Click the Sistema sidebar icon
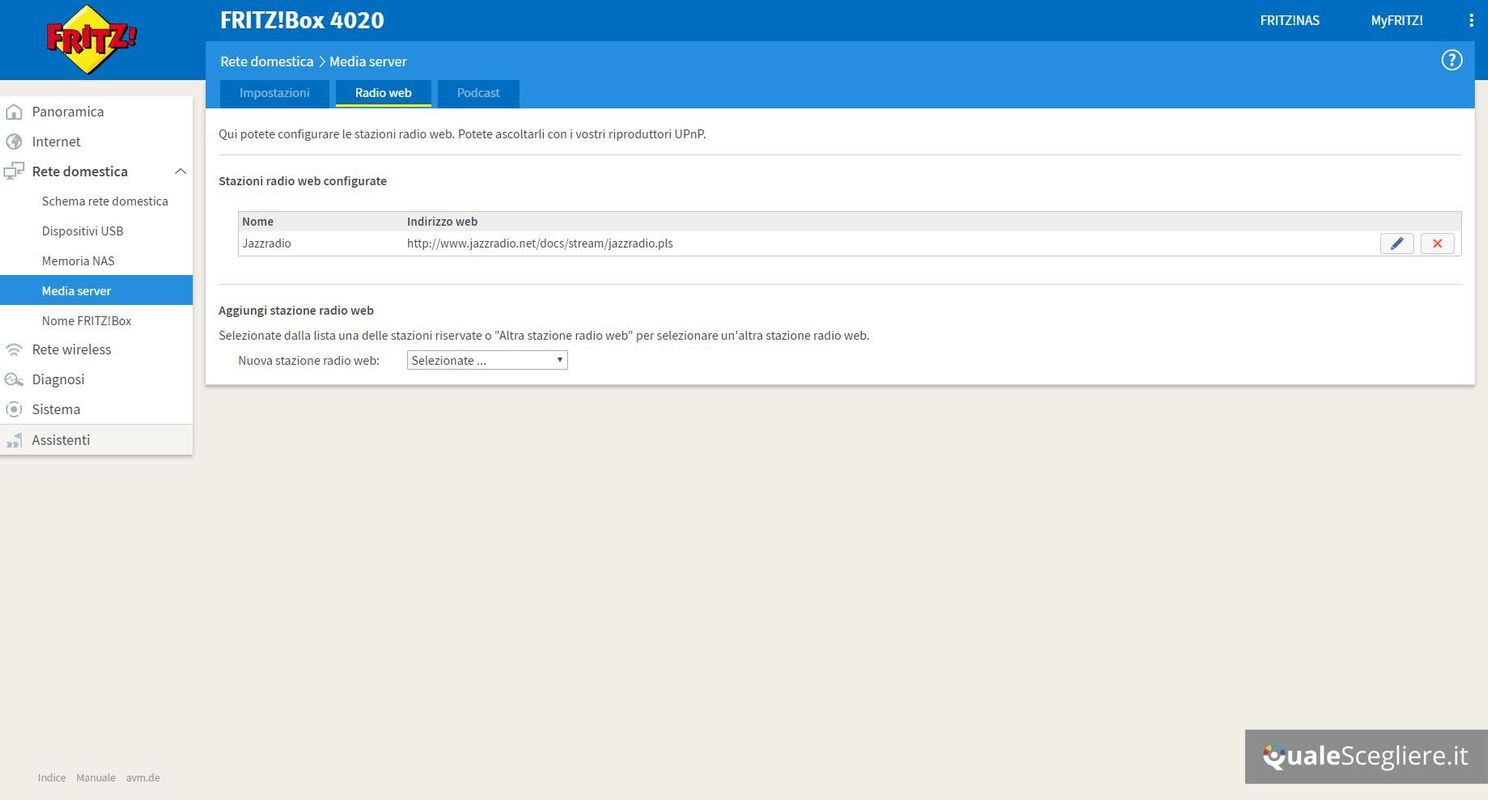The width and height of the screenshot is (1488, 800). point(14,410)
